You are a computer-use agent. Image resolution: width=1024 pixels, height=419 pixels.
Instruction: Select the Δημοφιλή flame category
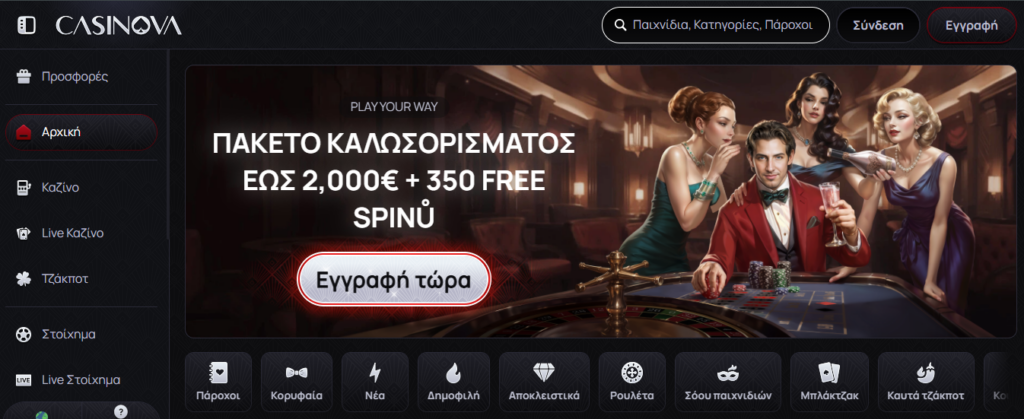pyautogui.click(x=454, y=382)
